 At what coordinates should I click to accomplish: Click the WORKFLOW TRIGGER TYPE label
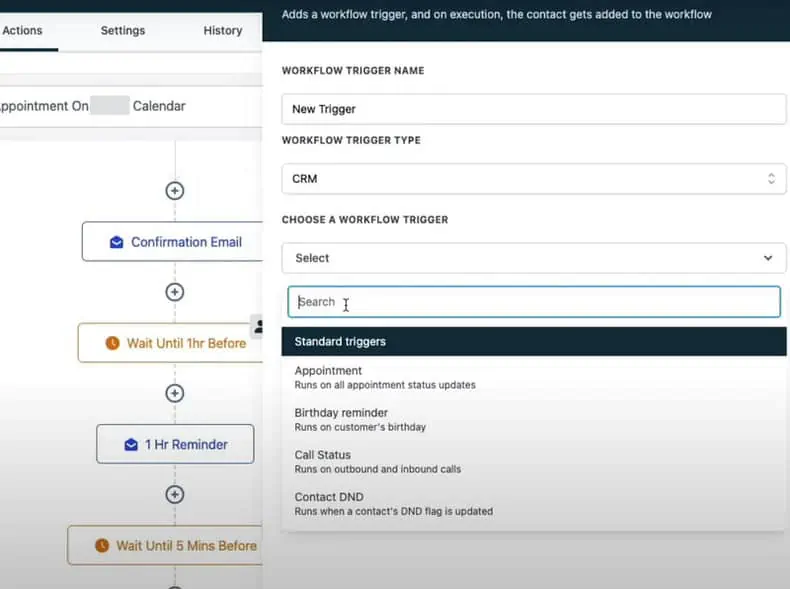351,140
